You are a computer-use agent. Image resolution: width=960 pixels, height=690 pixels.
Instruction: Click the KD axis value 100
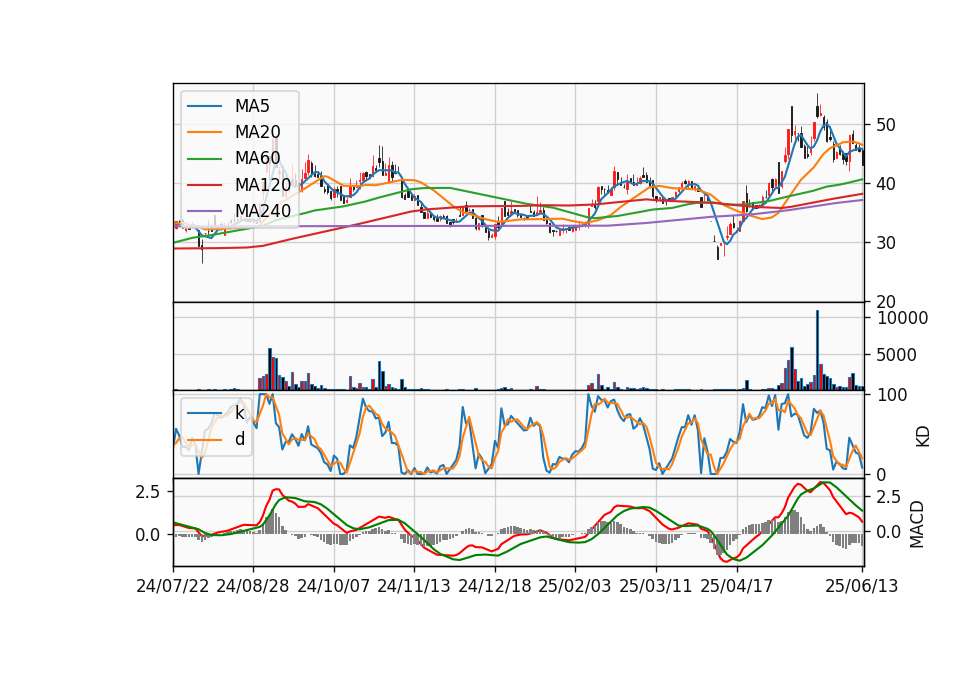coord(892,395)
